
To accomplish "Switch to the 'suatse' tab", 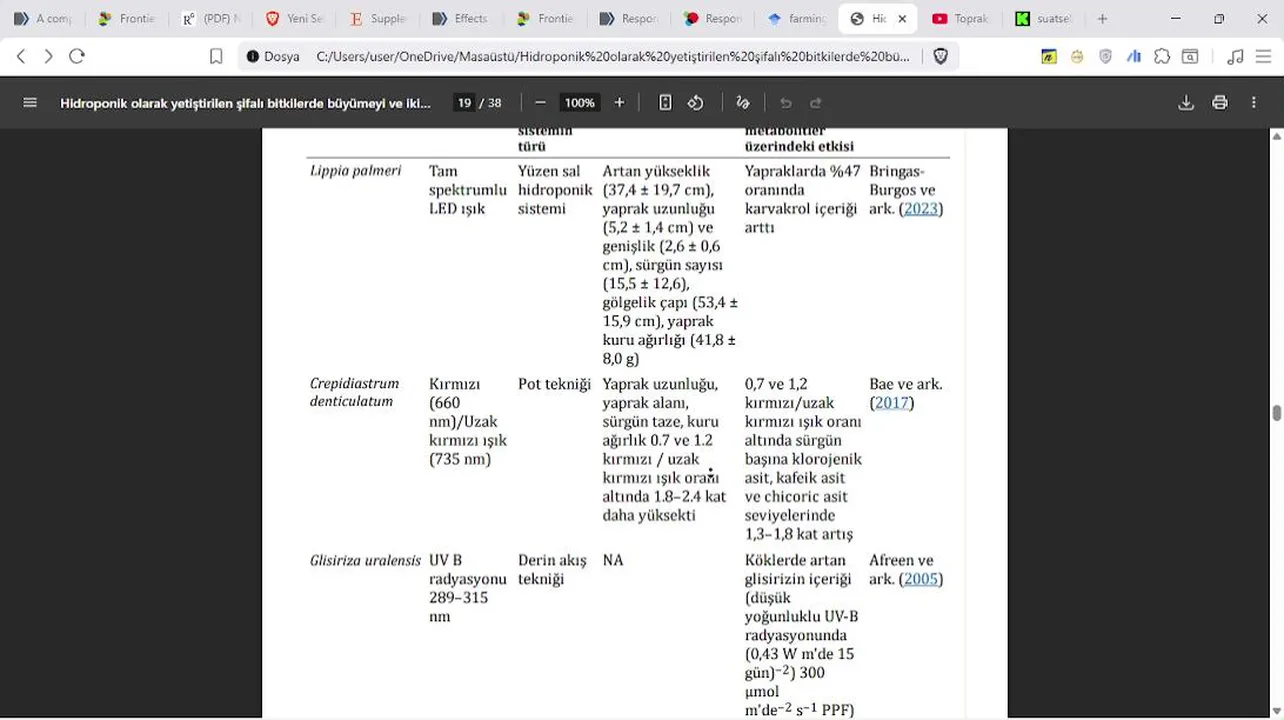I will 1045,18.
